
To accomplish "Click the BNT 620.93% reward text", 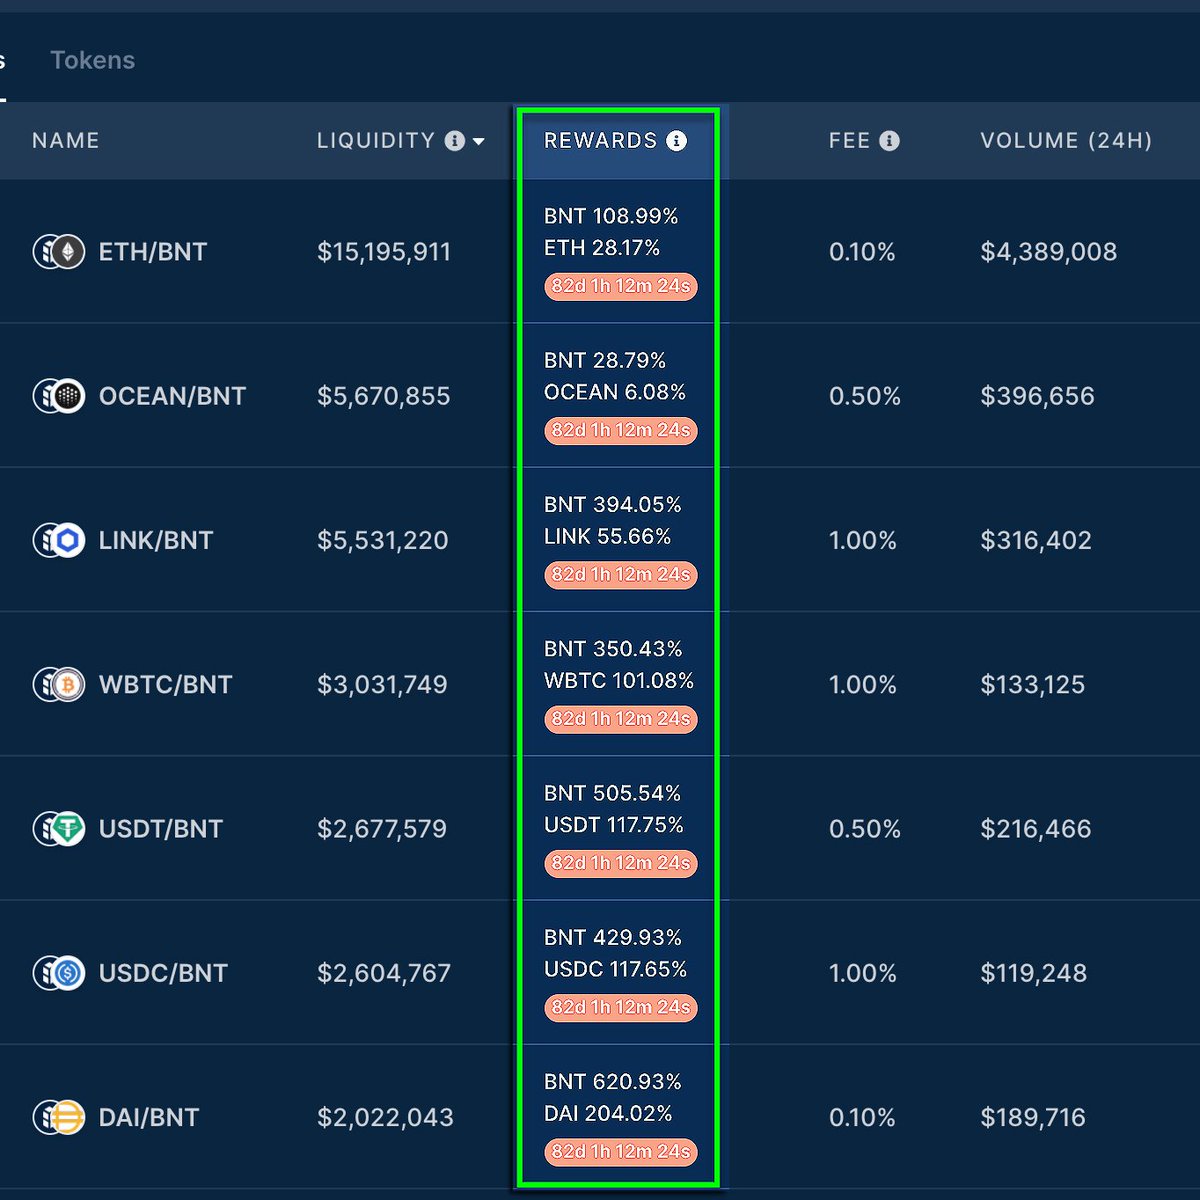I will tap(613, 1082).
